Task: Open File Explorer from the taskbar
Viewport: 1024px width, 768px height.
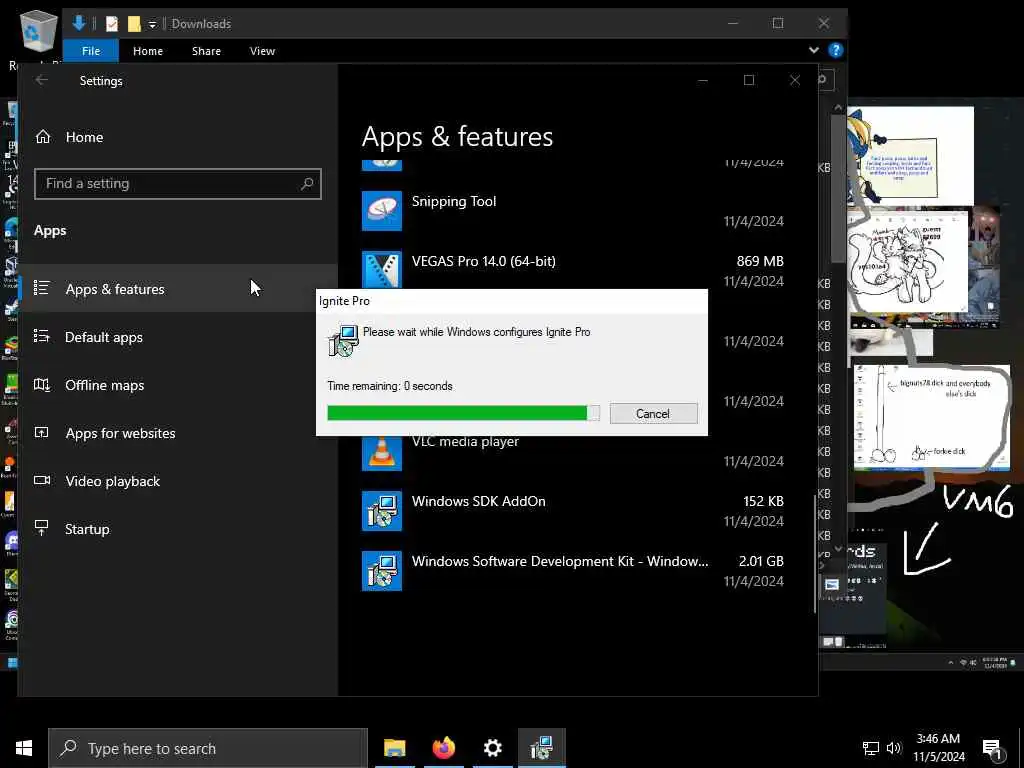Action: tap(394, 748)
